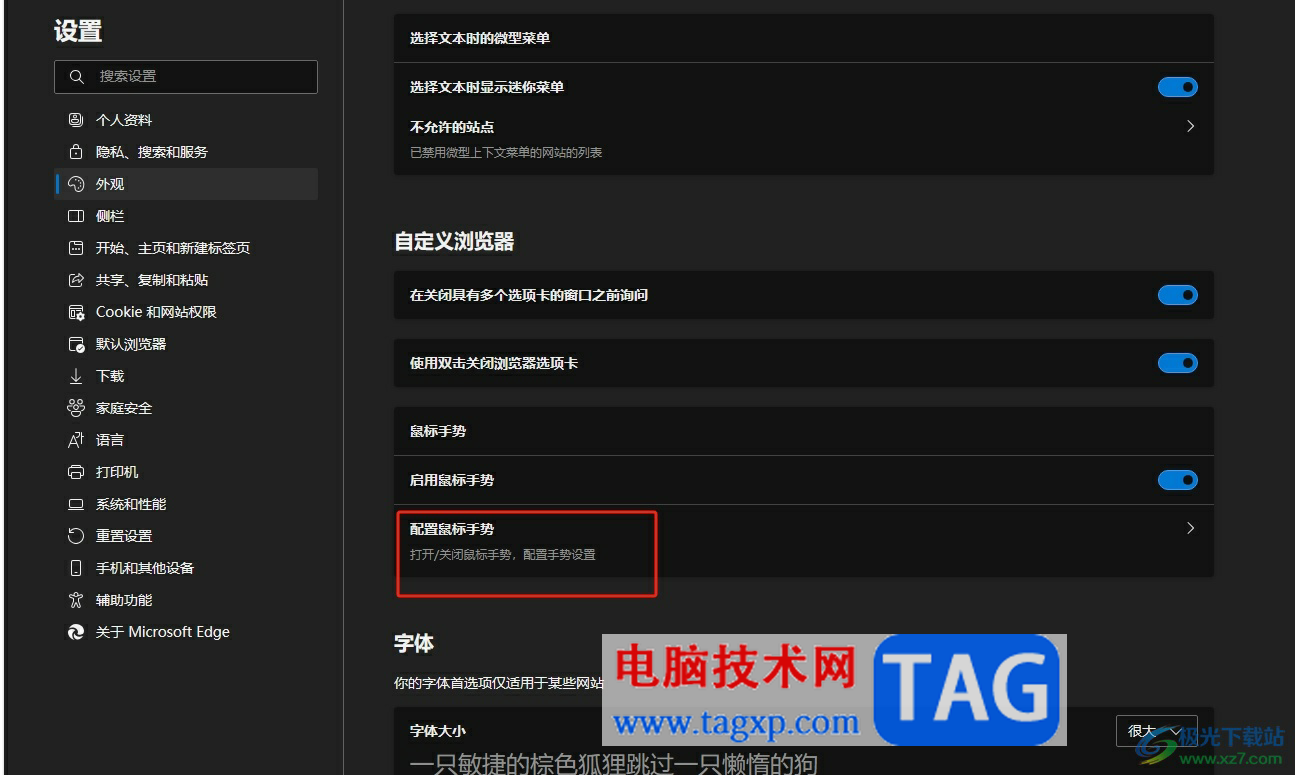Disable 启用鼠标手势 switch
The height and width of the screenshot is (775, 1295).
pos(1177,480)
